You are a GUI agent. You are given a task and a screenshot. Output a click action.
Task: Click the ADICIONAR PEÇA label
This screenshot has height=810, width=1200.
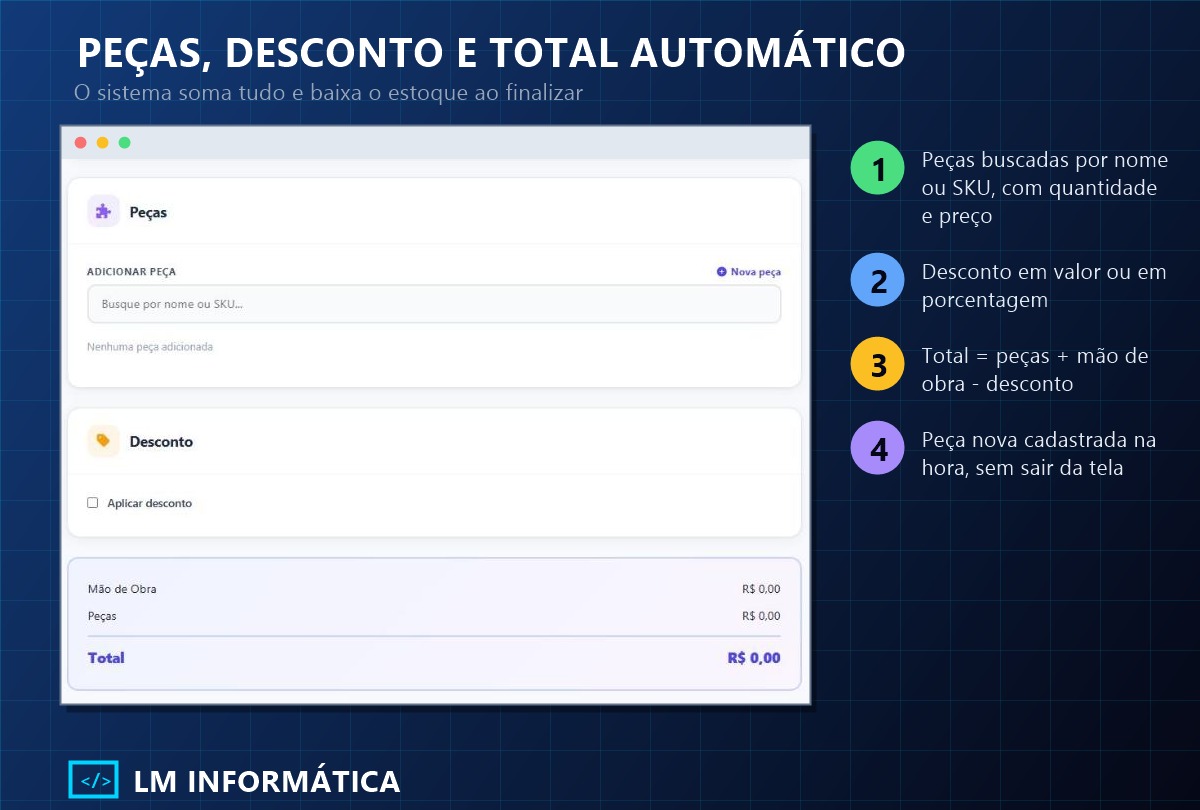(132, 272)
